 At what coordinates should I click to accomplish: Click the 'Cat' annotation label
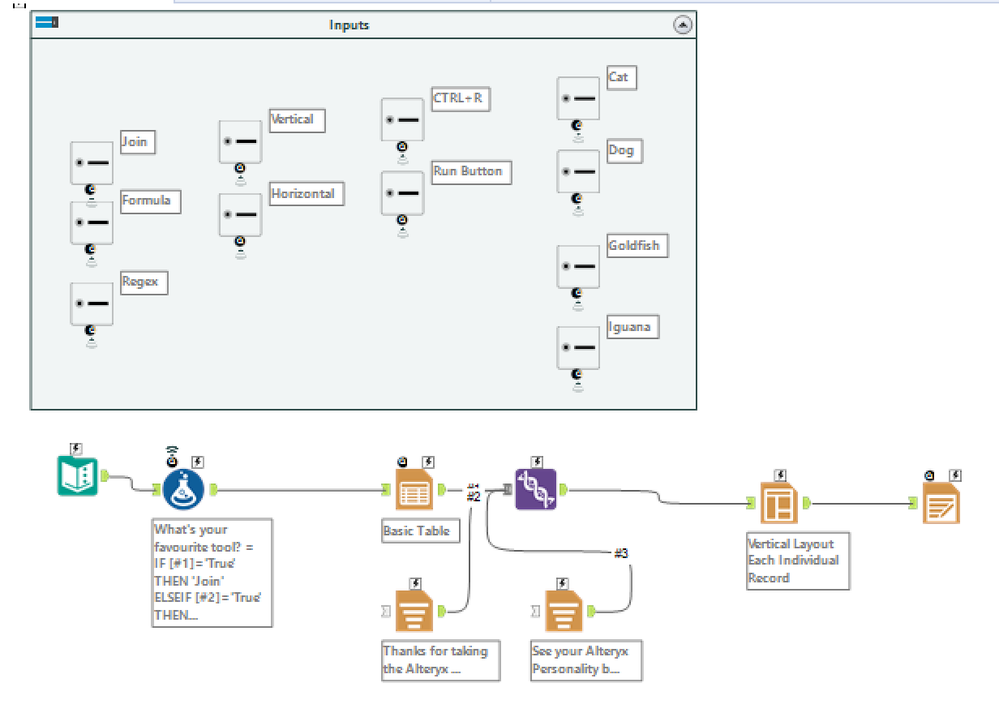pos(622,78)
